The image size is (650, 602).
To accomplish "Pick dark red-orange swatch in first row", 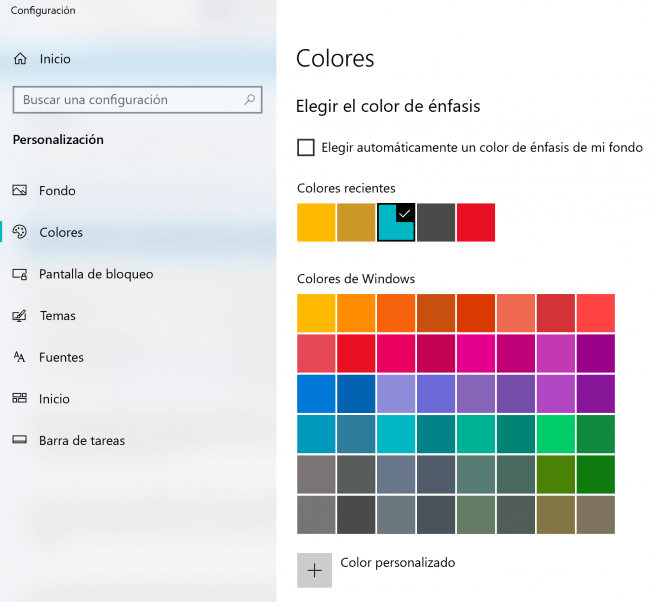I will 476,313.
